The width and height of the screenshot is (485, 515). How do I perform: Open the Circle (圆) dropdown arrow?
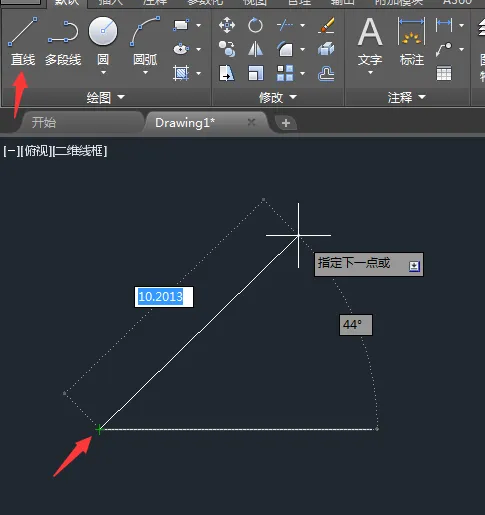[x=103, y=73]
